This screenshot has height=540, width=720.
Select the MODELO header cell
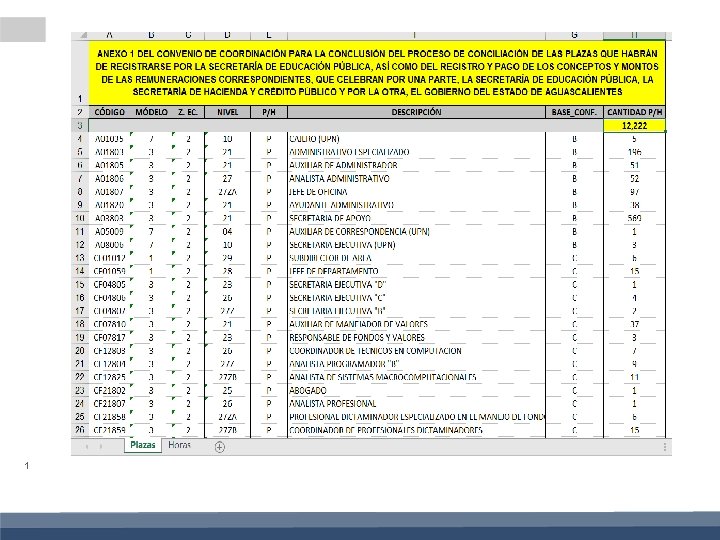pyautogui.click(x=151, y=112)
